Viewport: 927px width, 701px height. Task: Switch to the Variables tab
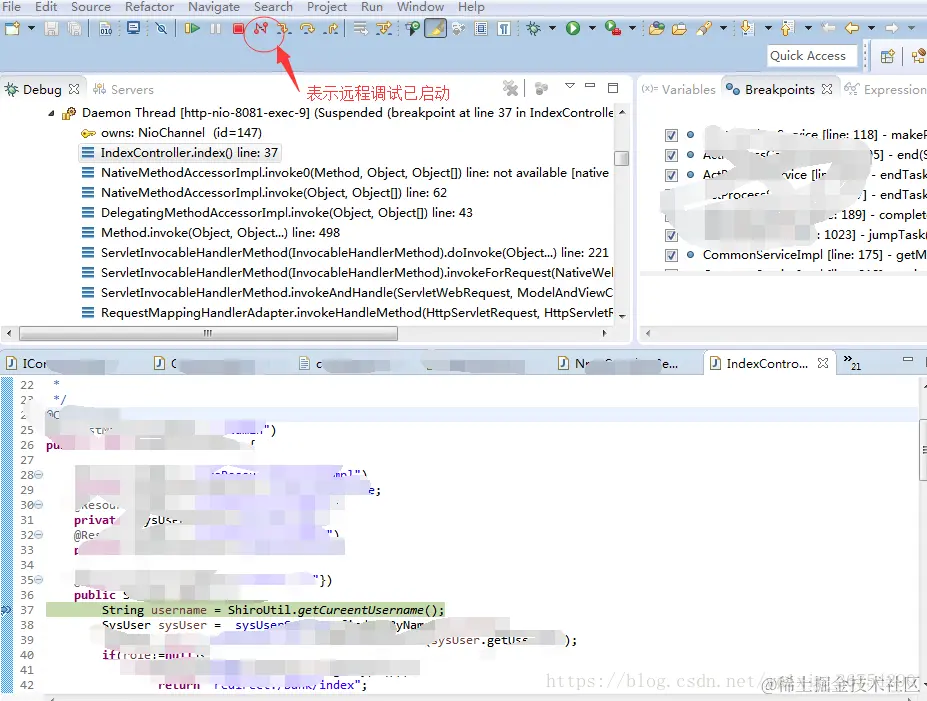pos(679,90)
